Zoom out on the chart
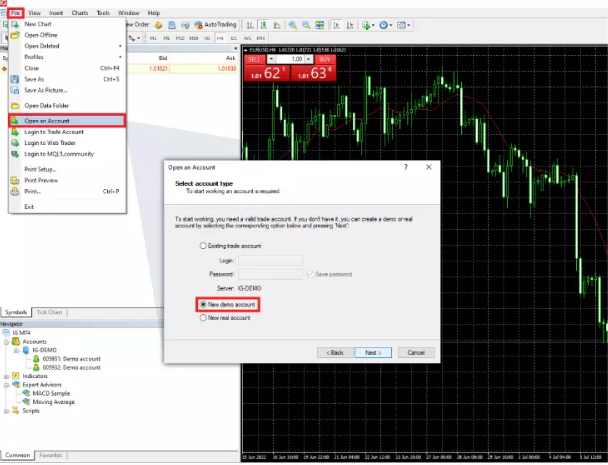 pos(306,25)
